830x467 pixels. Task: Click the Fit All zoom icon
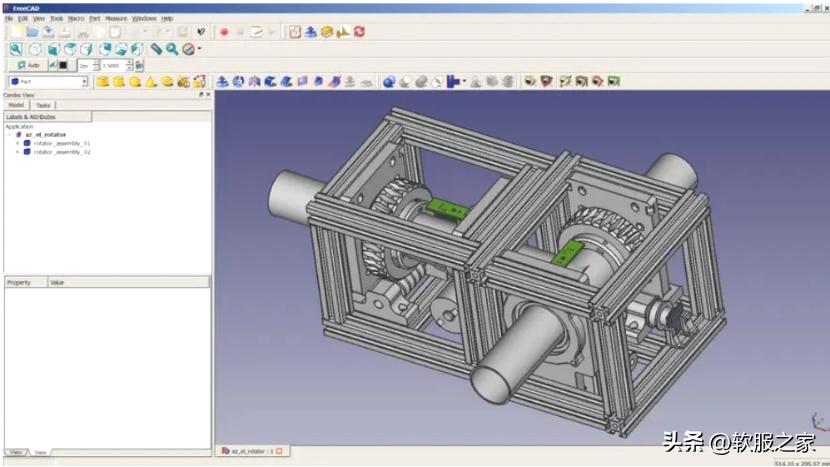coord(16,48)
